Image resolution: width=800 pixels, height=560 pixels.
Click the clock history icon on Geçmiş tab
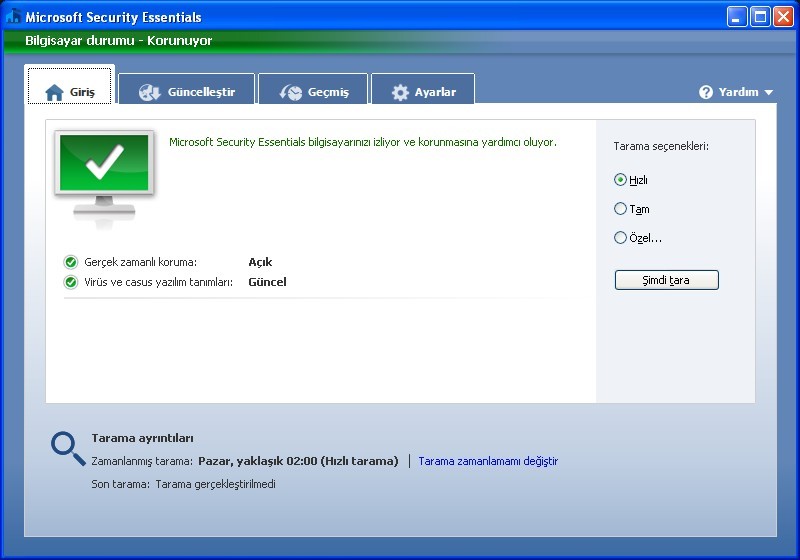click(291, 92)
